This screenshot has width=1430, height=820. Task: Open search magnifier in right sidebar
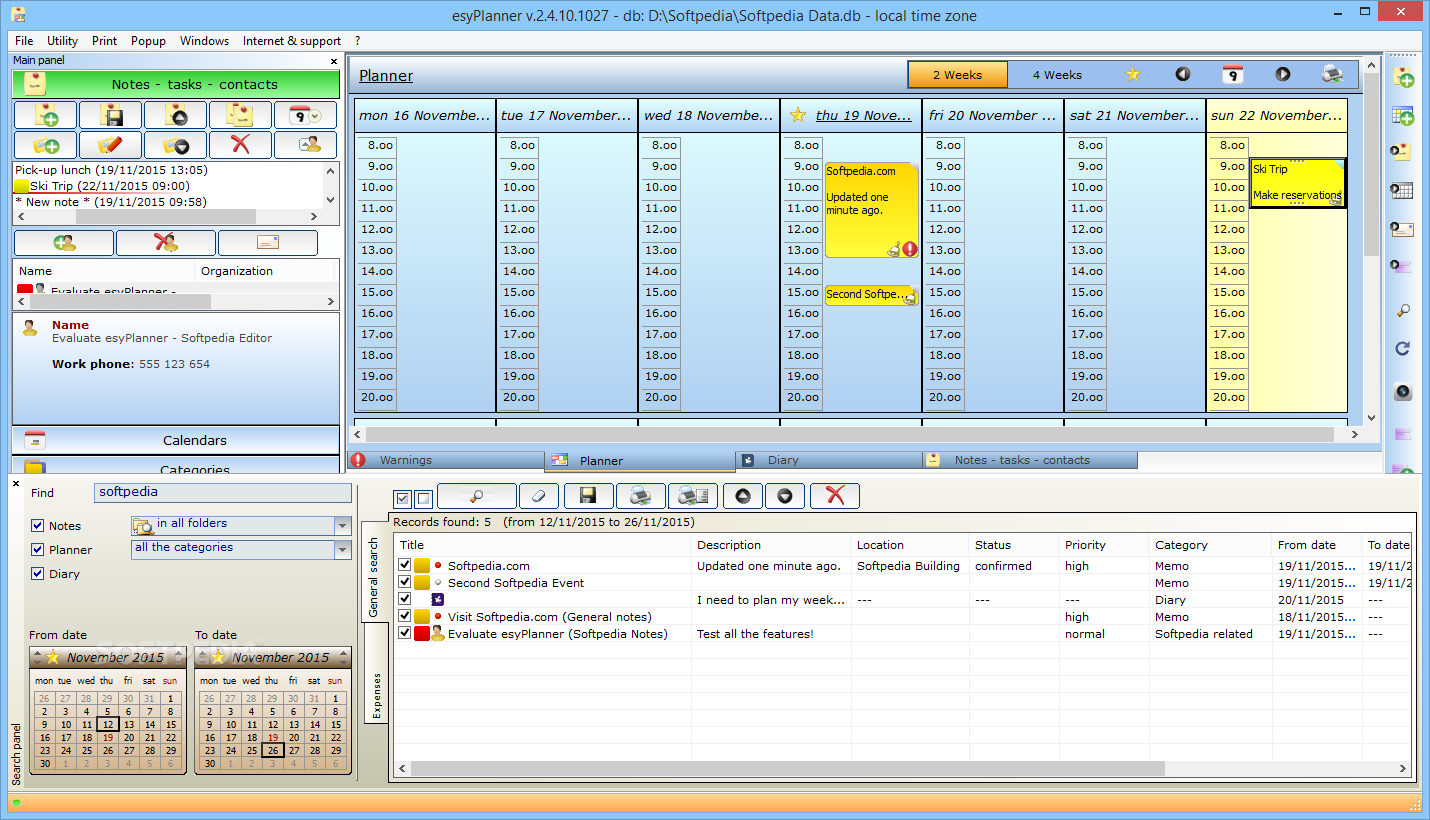(x=1403, y=310)
